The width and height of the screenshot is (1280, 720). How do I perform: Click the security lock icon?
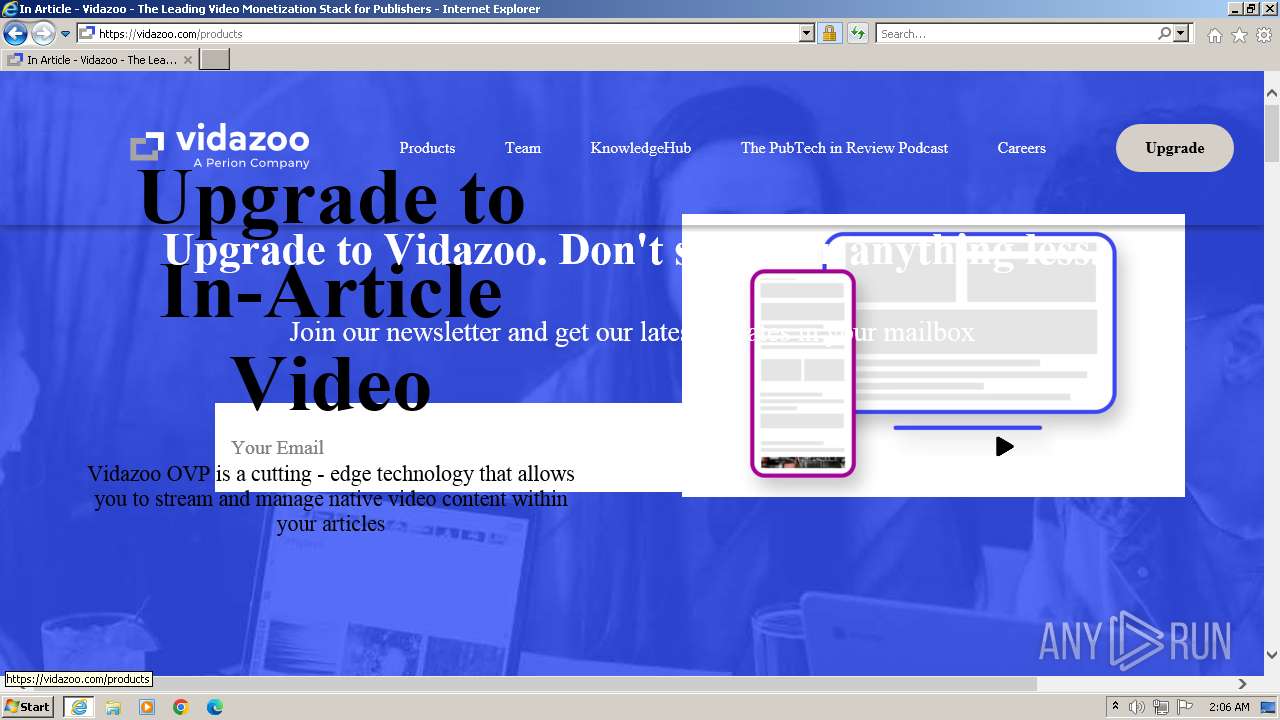click(x=829, y=34)
